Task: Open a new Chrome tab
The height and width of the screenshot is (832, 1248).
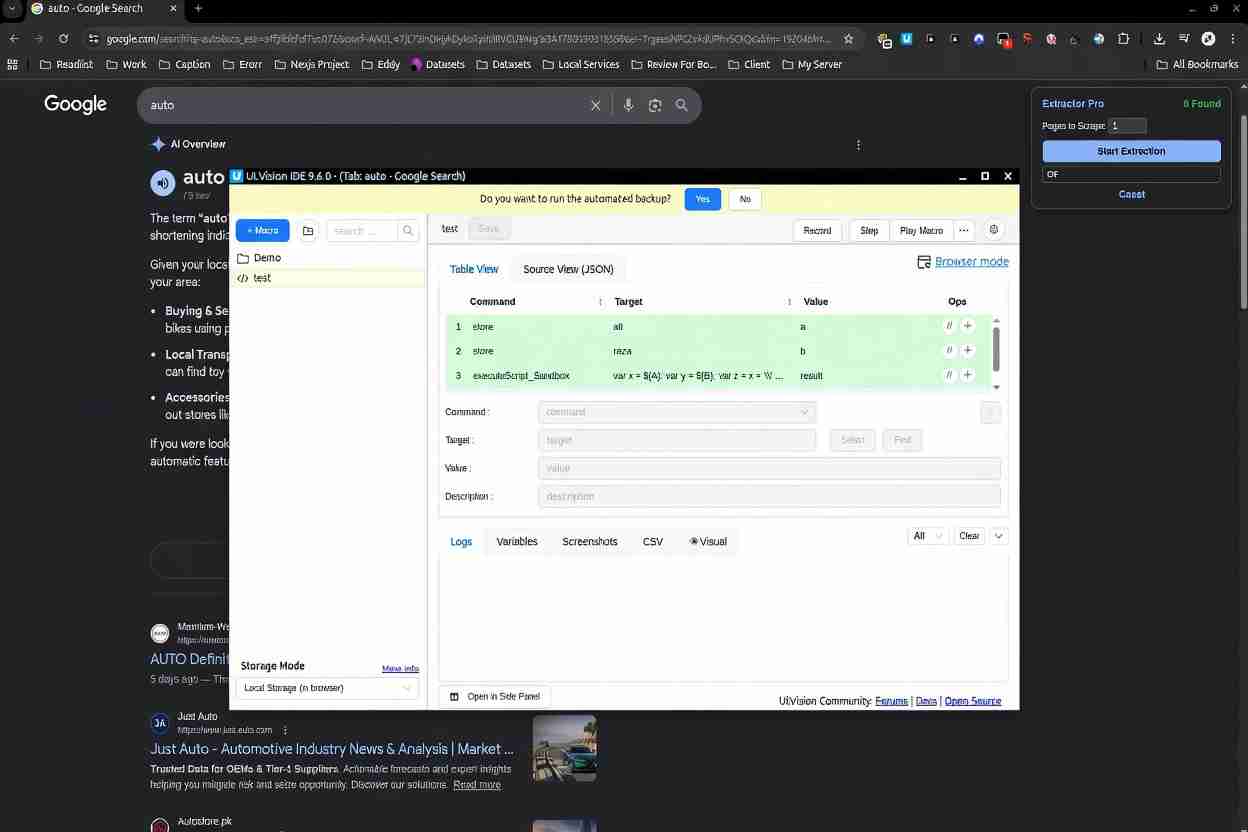Action: point(198,8)
